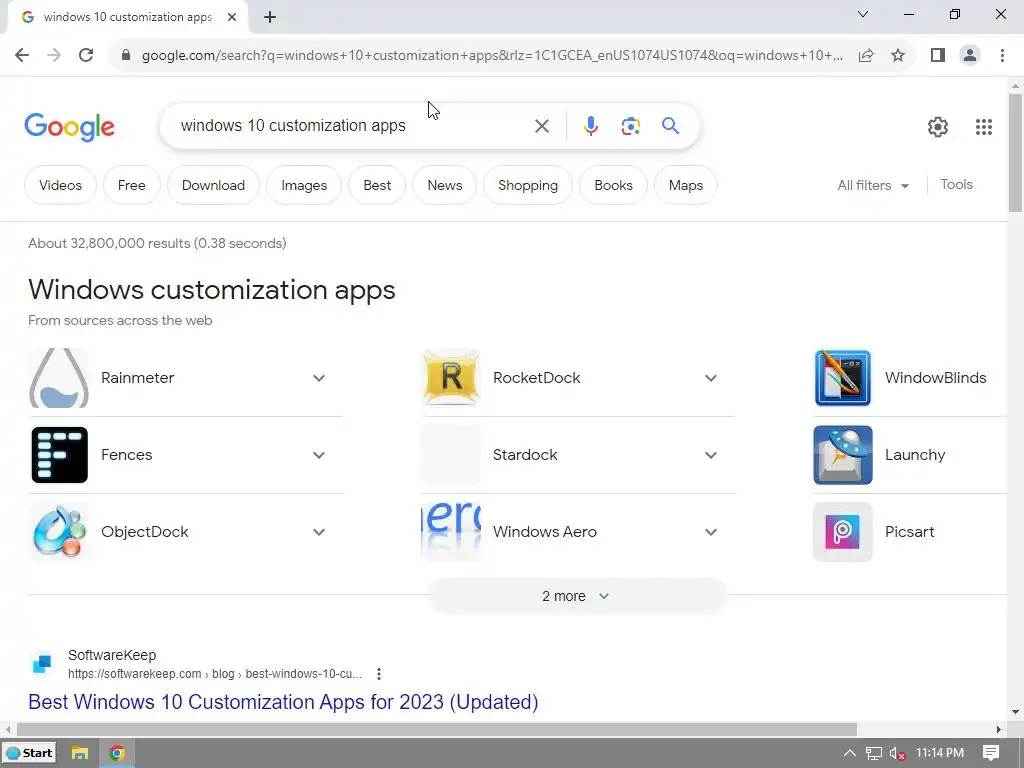Click the network tray icon
The width and height of the screenshot is (1024, 768).
[x=874, y=753]
